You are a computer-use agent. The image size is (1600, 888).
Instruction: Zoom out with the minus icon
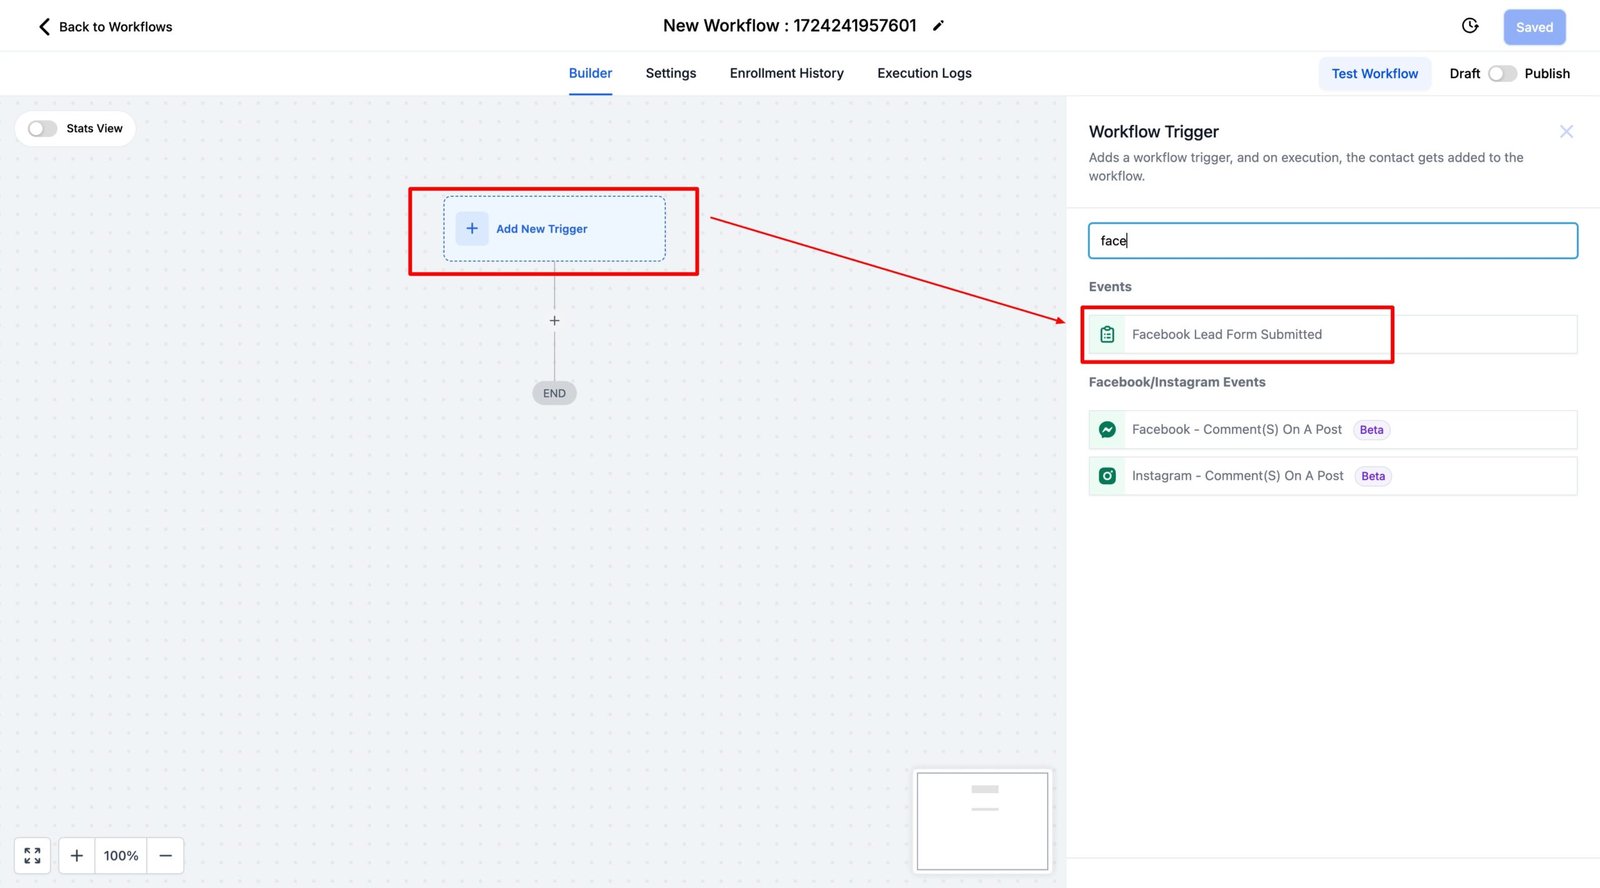tap(166, 856)
